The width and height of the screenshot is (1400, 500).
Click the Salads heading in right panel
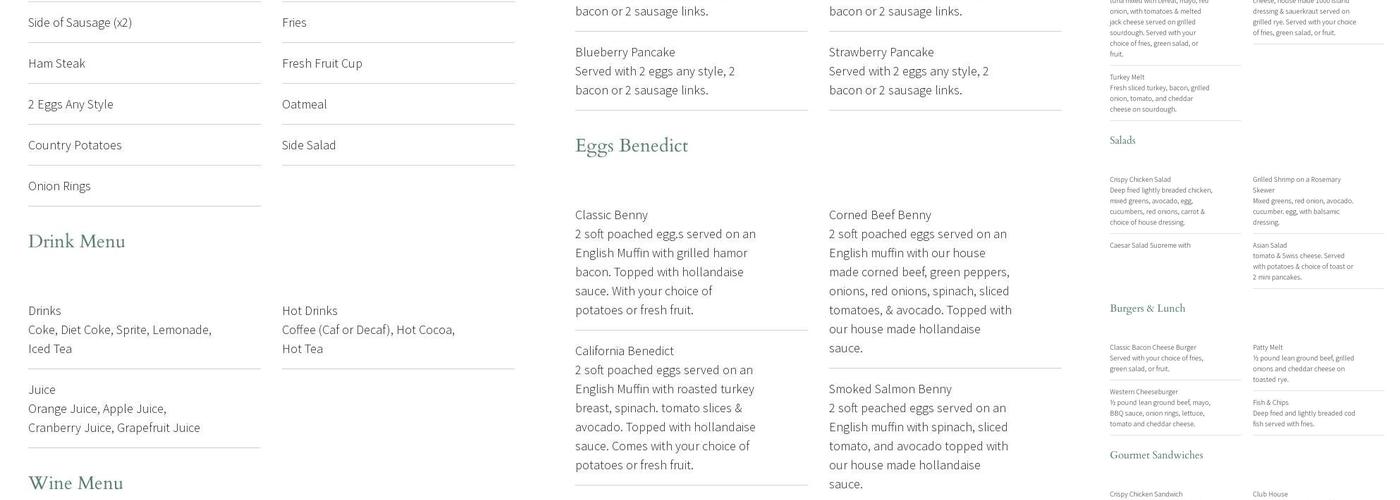click(x=1122, y=141)
